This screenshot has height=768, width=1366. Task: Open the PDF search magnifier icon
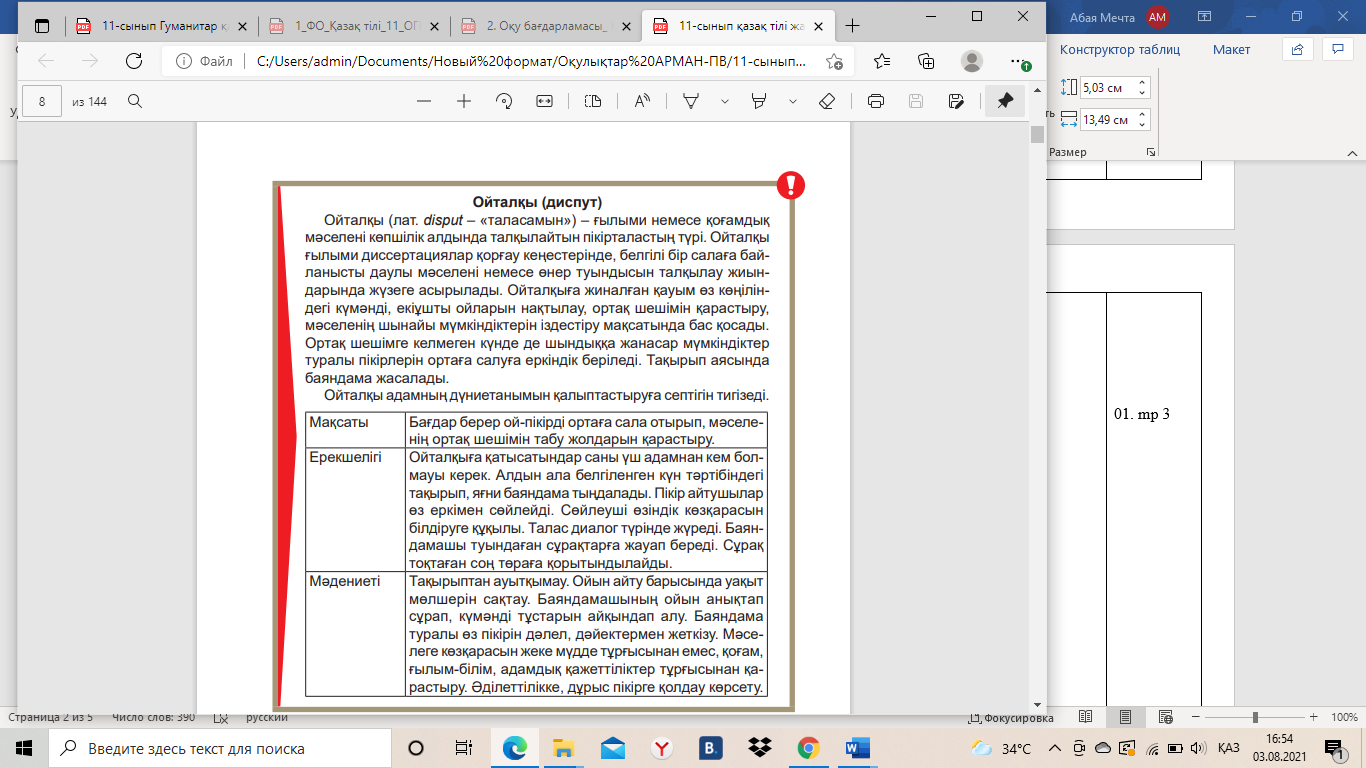pos(134,101)
